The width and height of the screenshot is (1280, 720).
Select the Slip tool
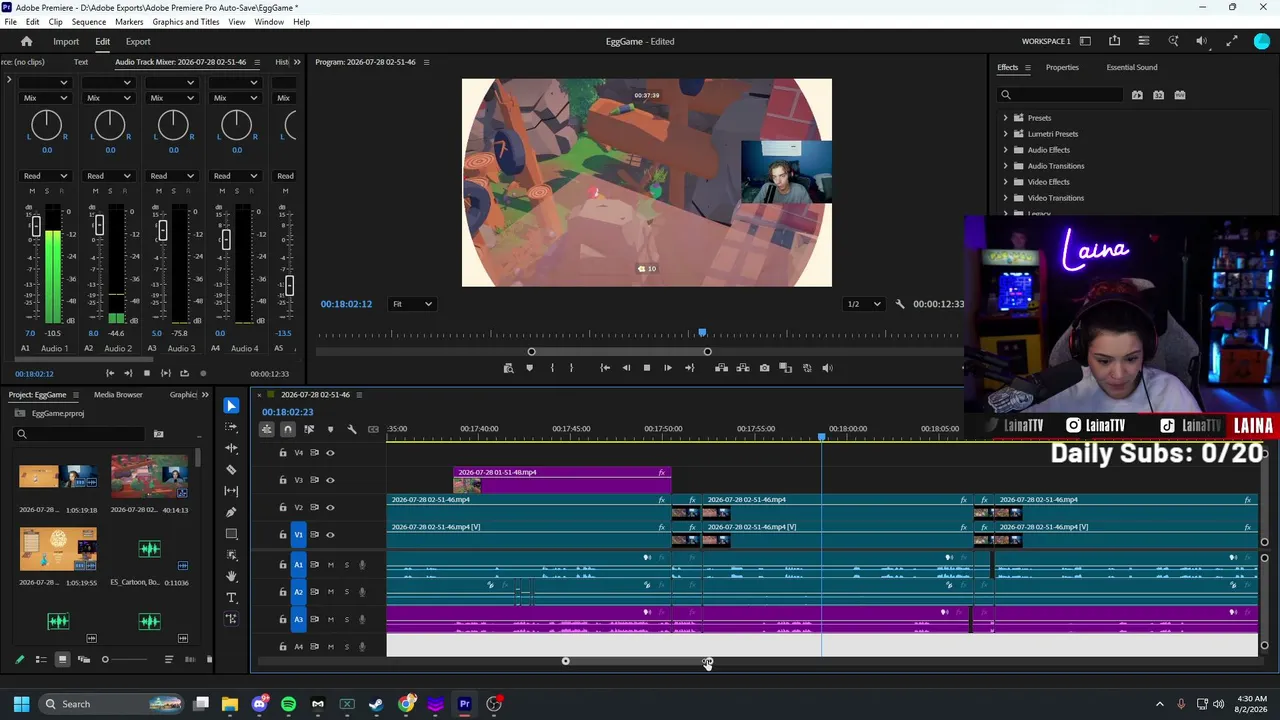tap(231, 491)
